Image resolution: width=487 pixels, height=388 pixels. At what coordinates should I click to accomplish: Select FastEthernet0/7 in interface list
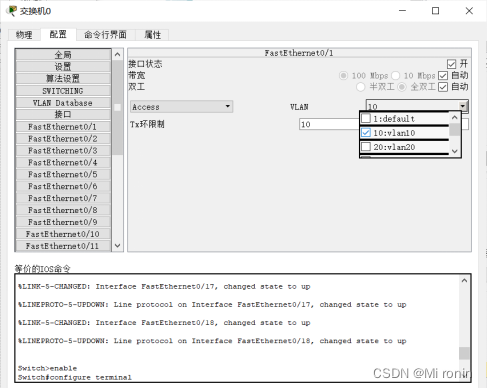tap(63, 198)
